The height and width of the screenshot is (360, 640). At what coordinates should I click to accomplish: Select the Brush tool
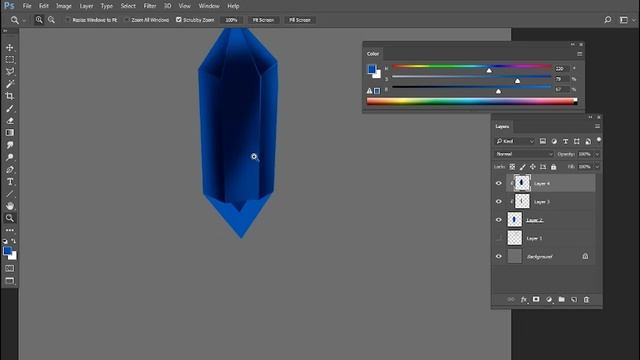(x=10, y=109)
